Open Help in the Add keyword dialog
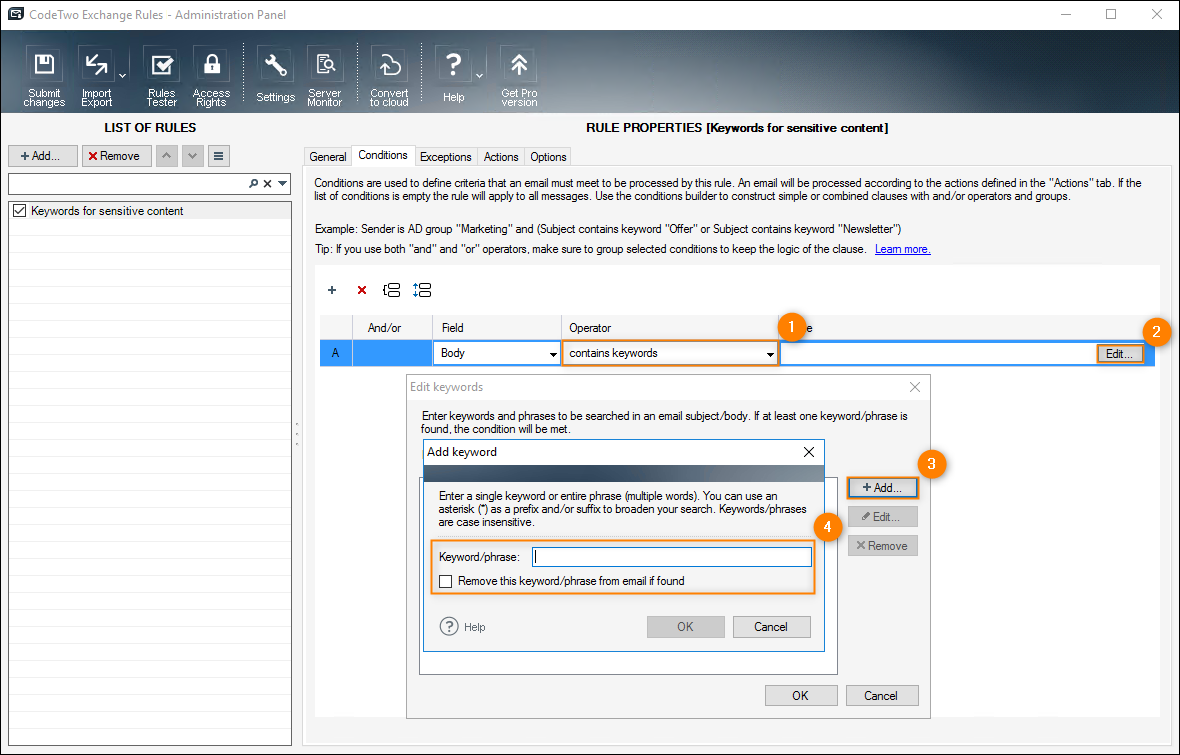Image resolution: width=1180 pixels, height=755 pixels. click(463, 626)
